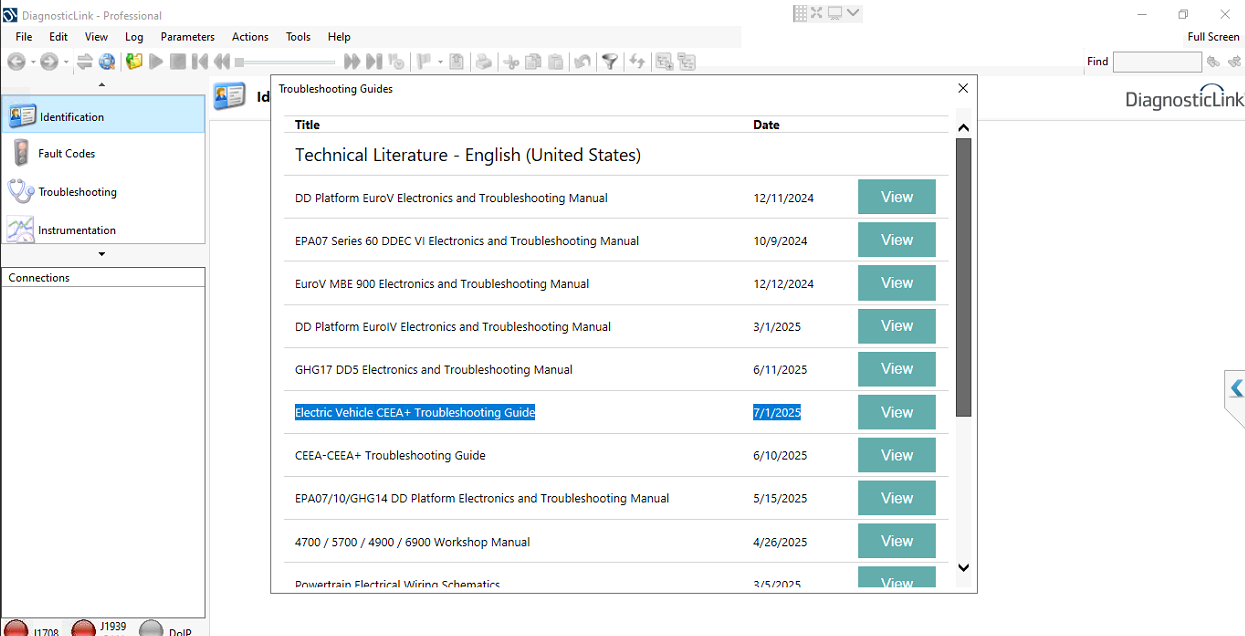The width and height of the screenshot is (1245, 636).
Task: View the GHG17 DD5 Troubleshooting Manual
Action: click(x=896, y=369)
